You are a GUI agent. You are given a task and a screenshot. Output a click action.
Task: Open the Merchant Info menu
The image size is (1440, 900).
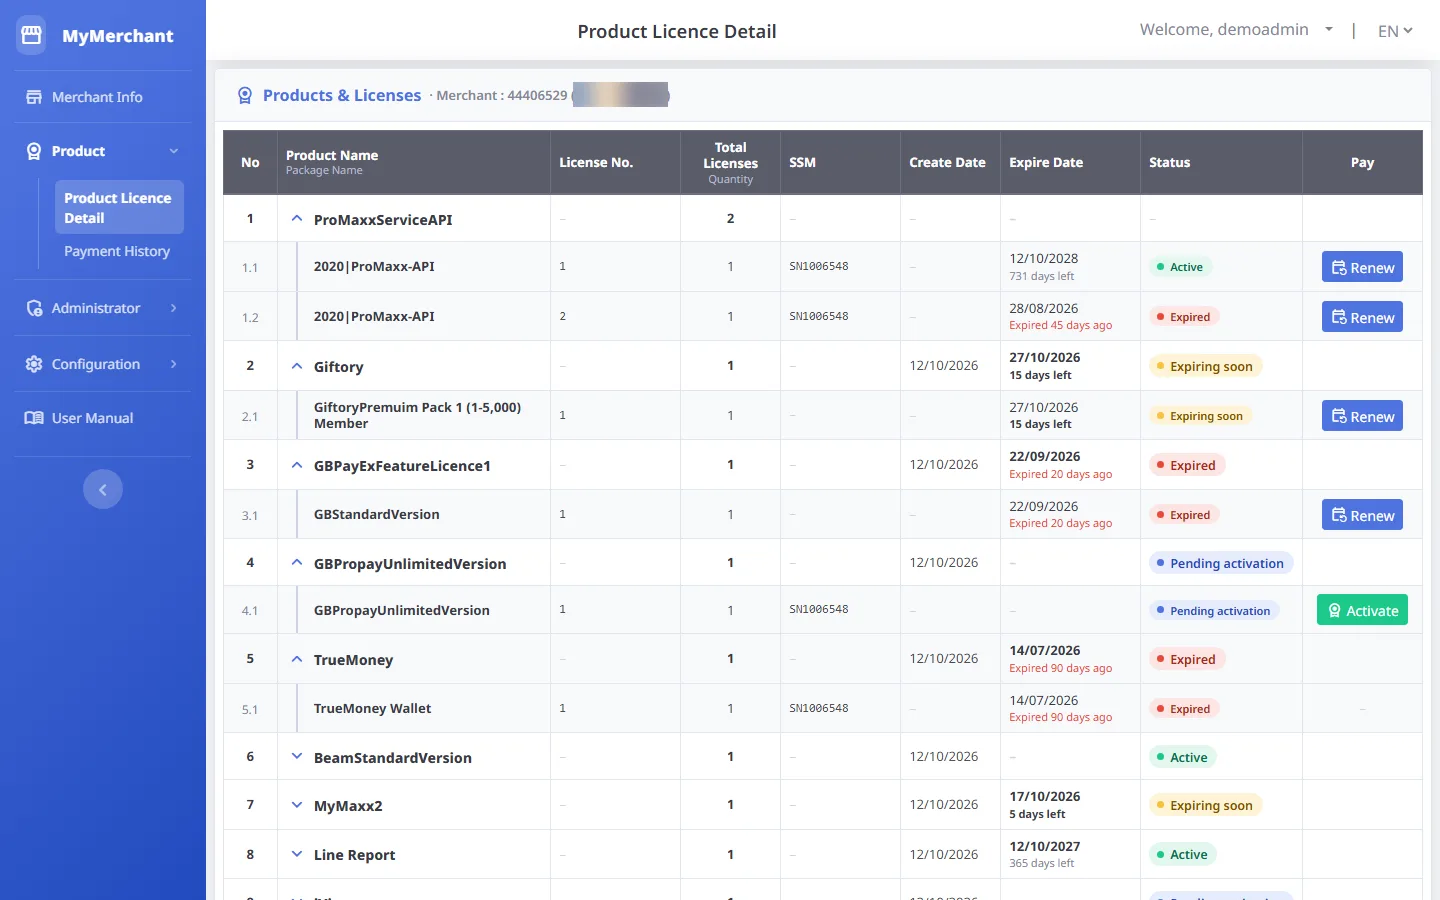[97, 97]
